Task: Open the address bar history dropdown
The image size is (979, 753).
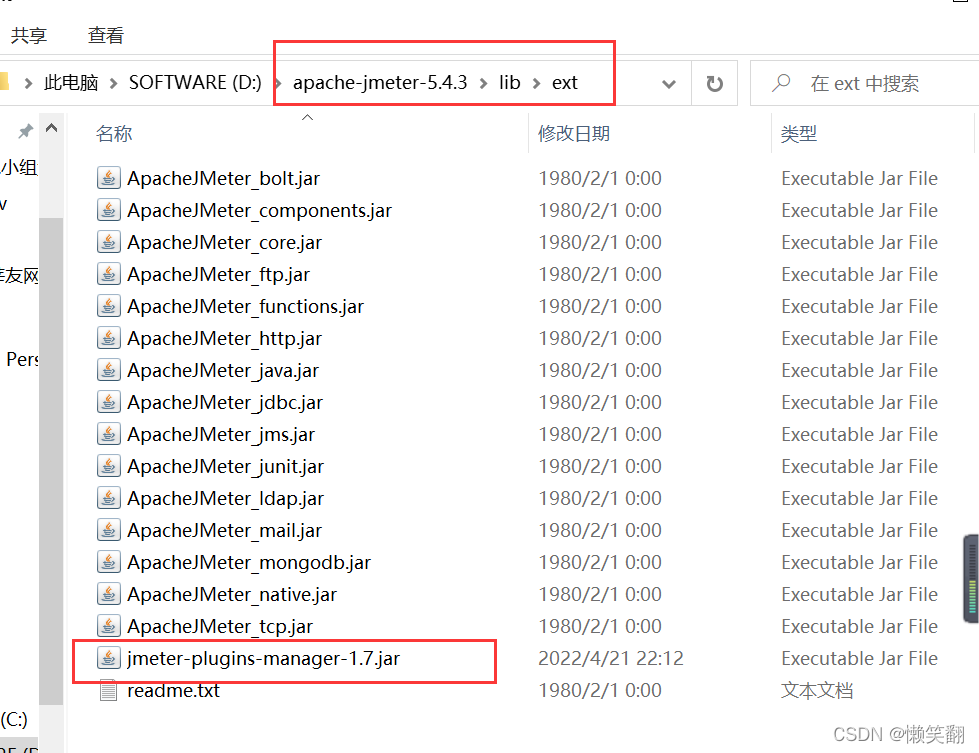Action: pos(669,84)
